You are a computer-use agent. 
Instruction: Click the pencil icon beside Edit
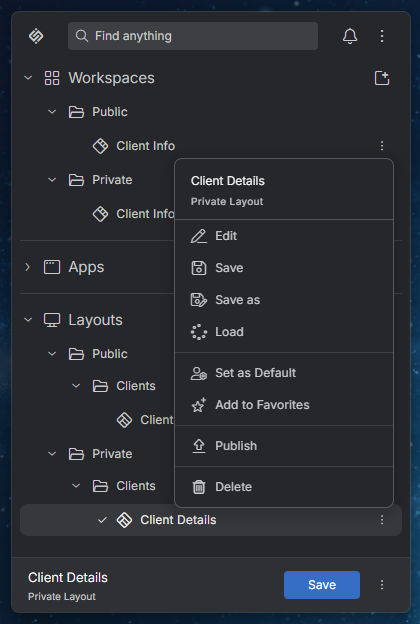(199, 236)
